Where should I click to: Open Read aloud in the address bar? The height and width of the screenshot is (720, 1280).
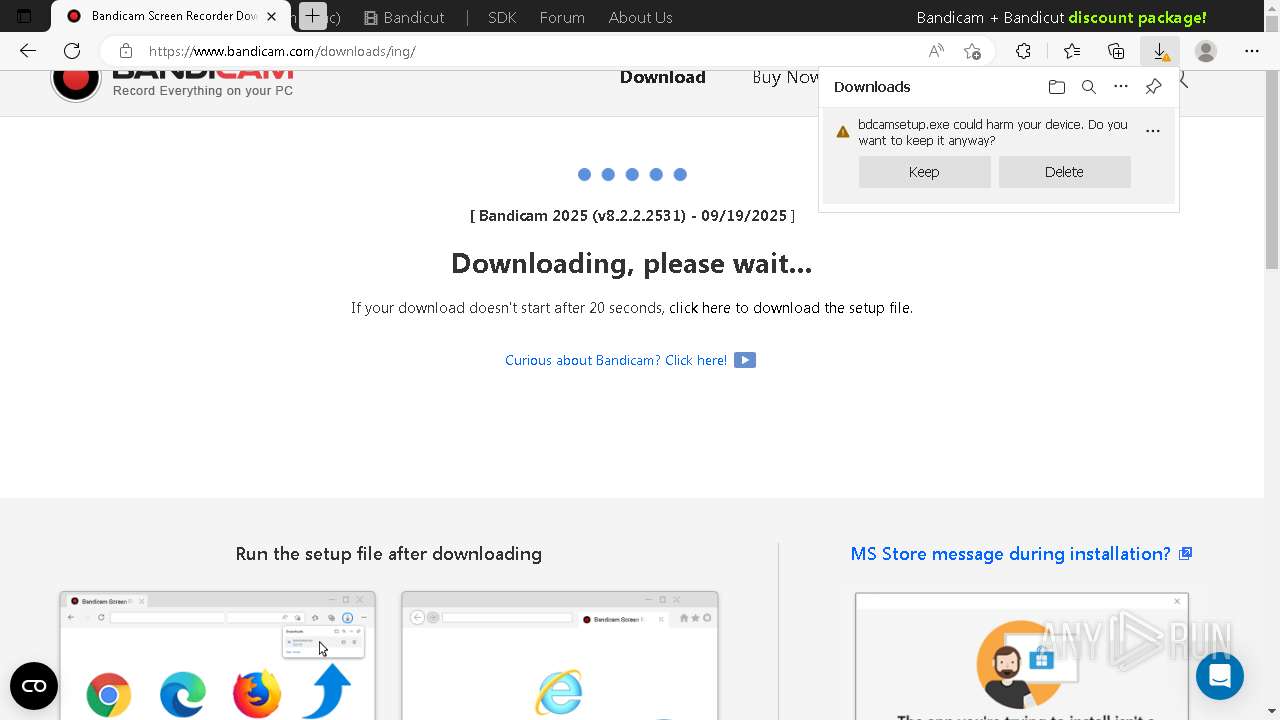[x=936, y=51]
